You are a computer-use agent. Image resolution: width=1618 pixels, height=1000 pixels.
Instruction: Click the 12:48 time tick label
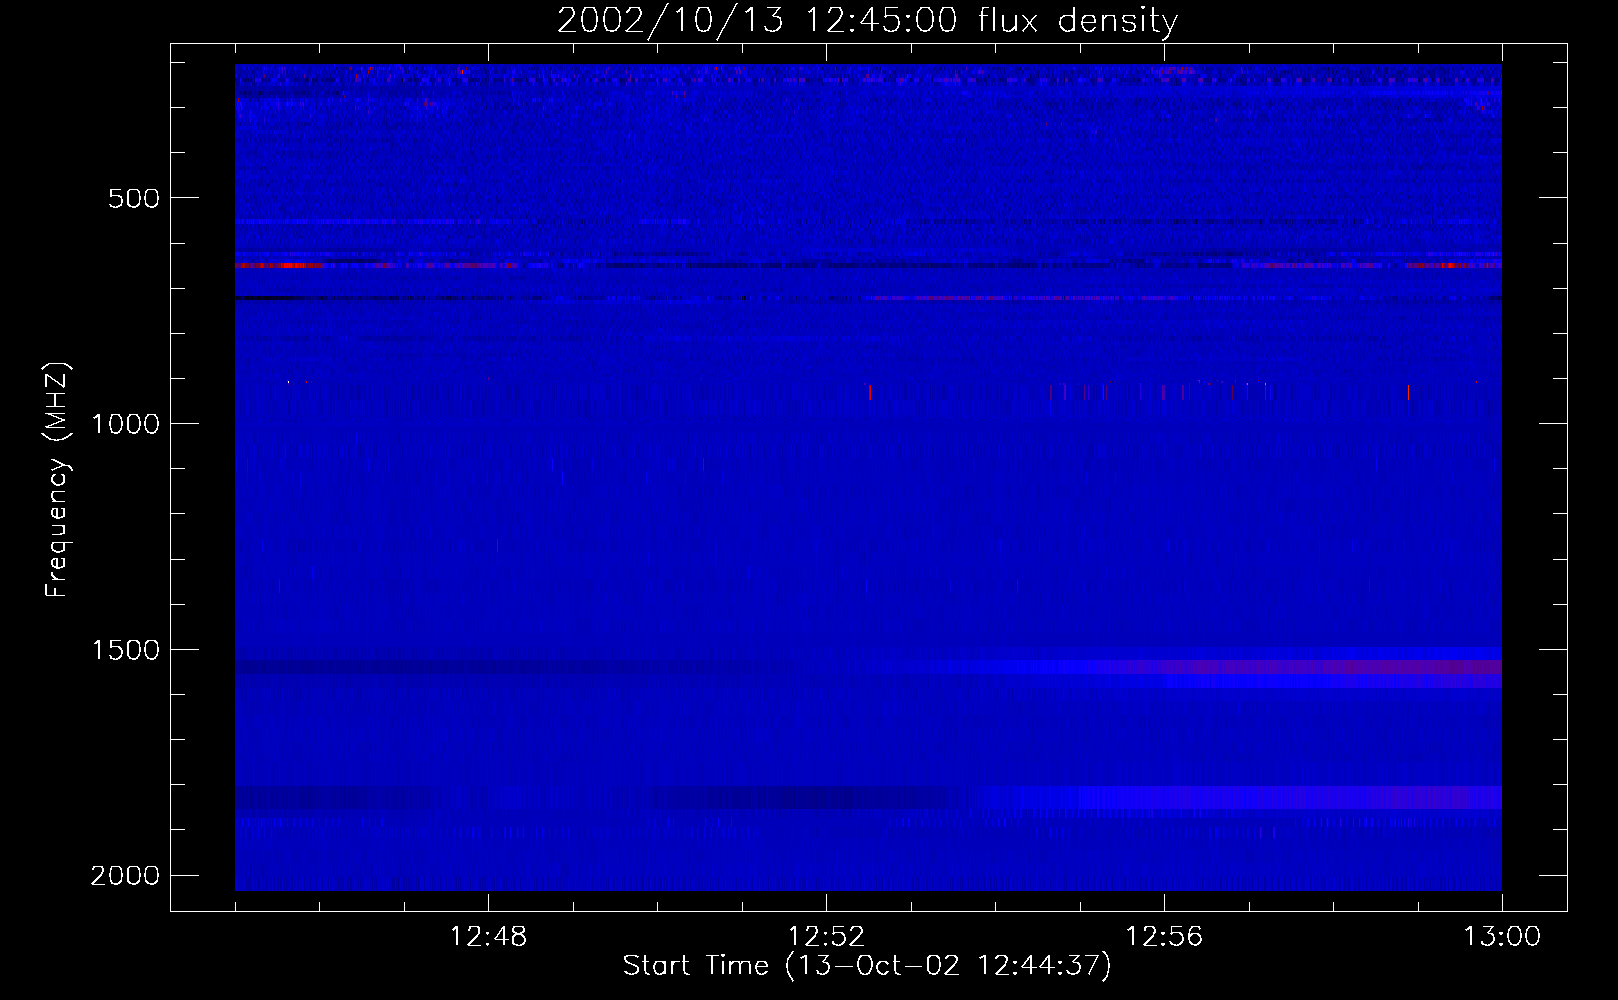tap(488, 937)
